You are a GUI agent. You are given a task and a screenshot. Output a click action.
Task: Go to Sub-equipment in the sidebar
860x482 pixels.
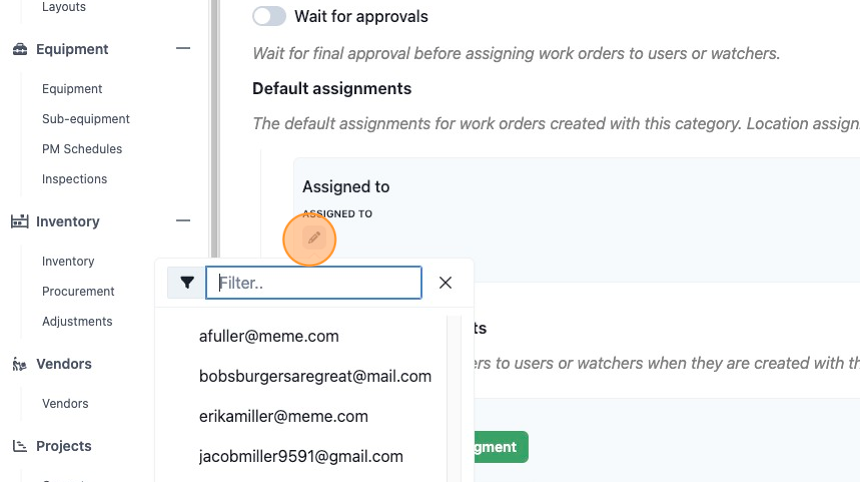click(x=86, y=119)
